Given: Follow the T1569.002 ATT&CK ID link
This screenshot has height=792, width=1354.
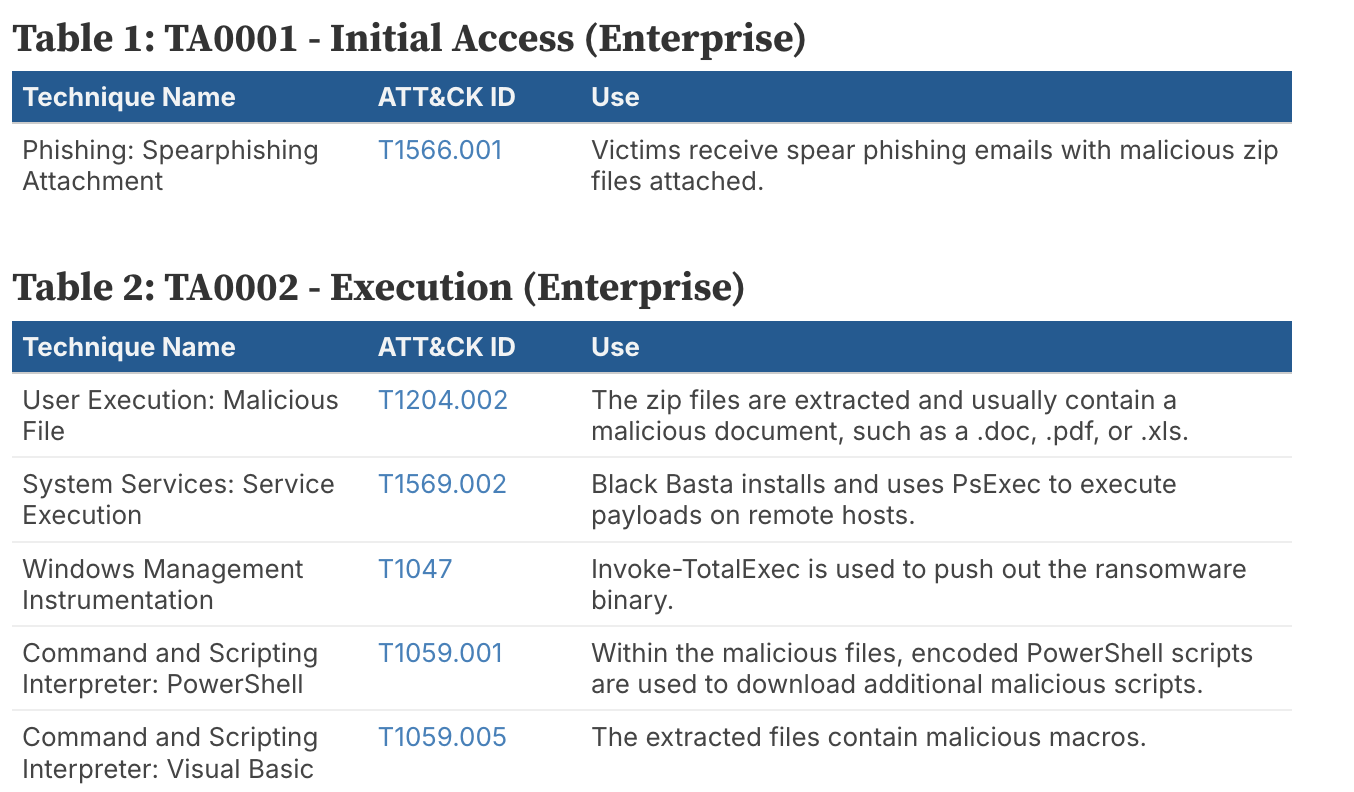Looking at the screenshot, I should [x=442, y=484].
